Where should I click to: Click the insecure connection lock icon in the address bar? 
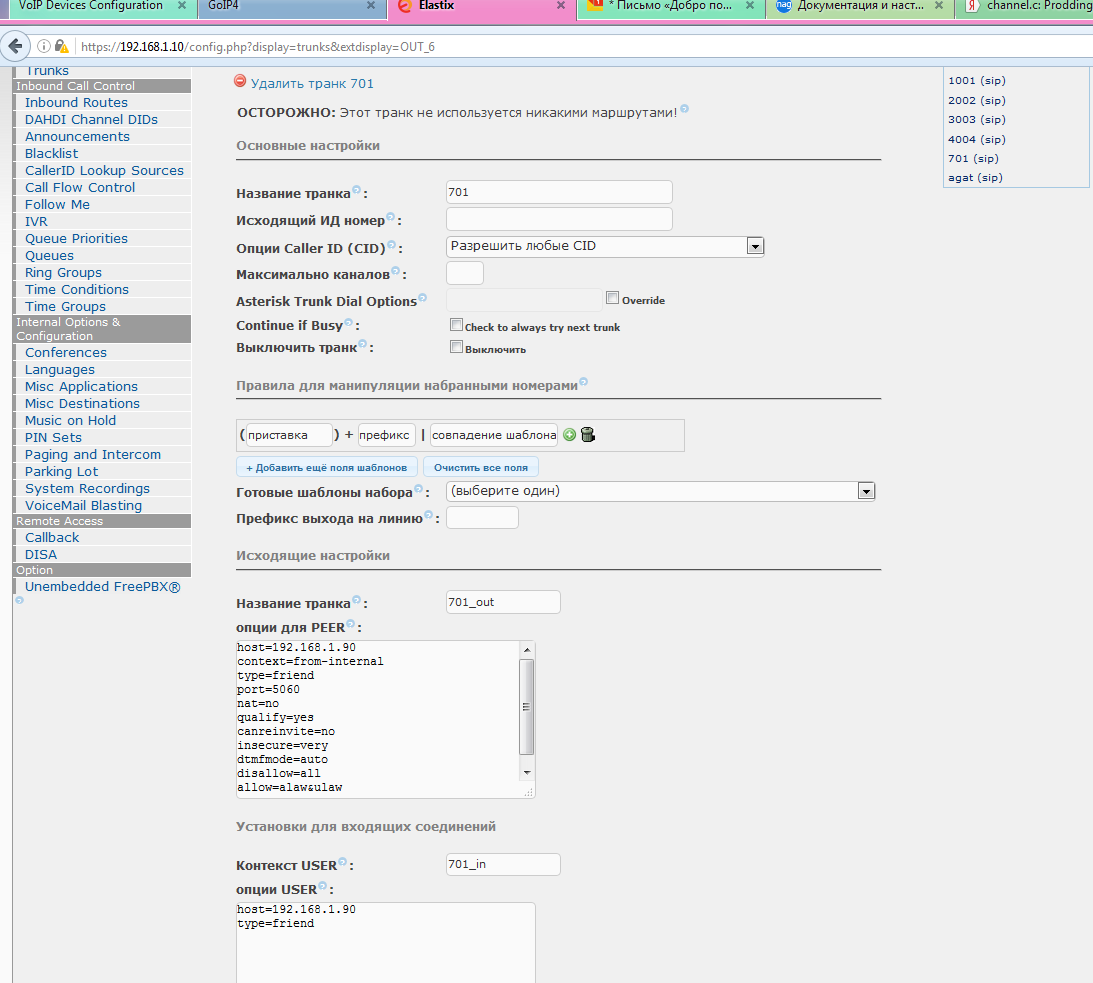click(x=62, y=46)
